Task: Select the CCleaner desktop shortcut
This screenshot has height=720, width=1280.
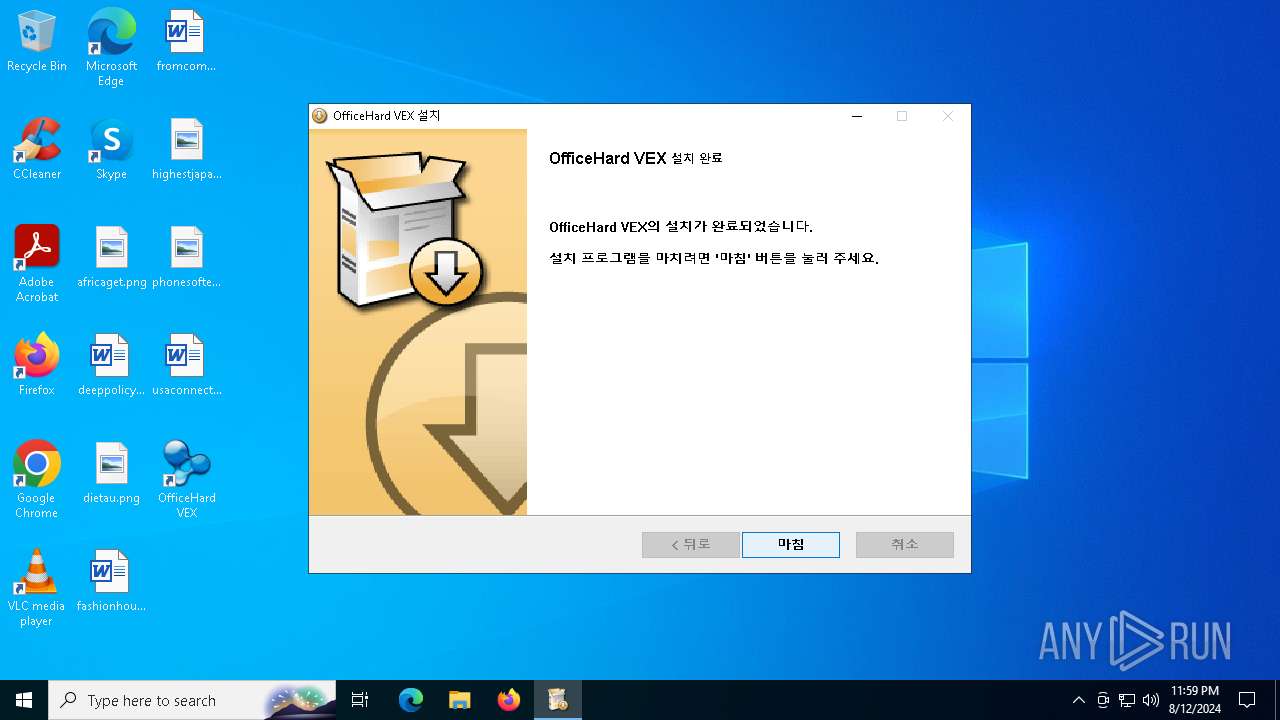Action: [x=37, y=150]
